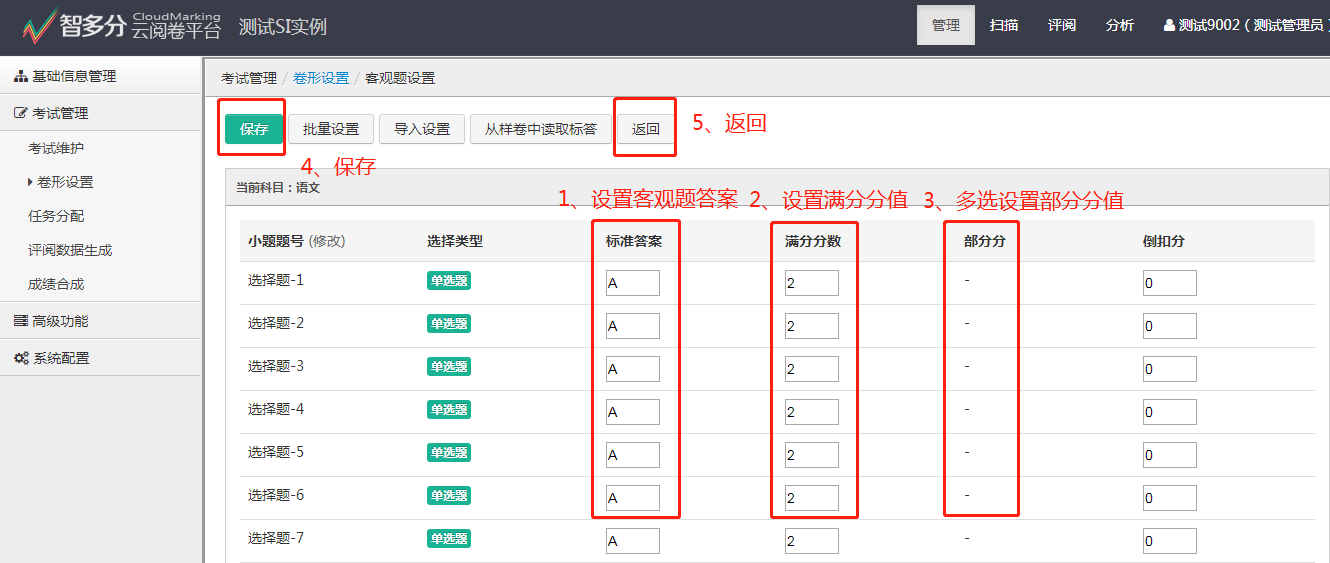Click the 测试SI实例 title
The image size is (1330, 563).
(283, 27)
